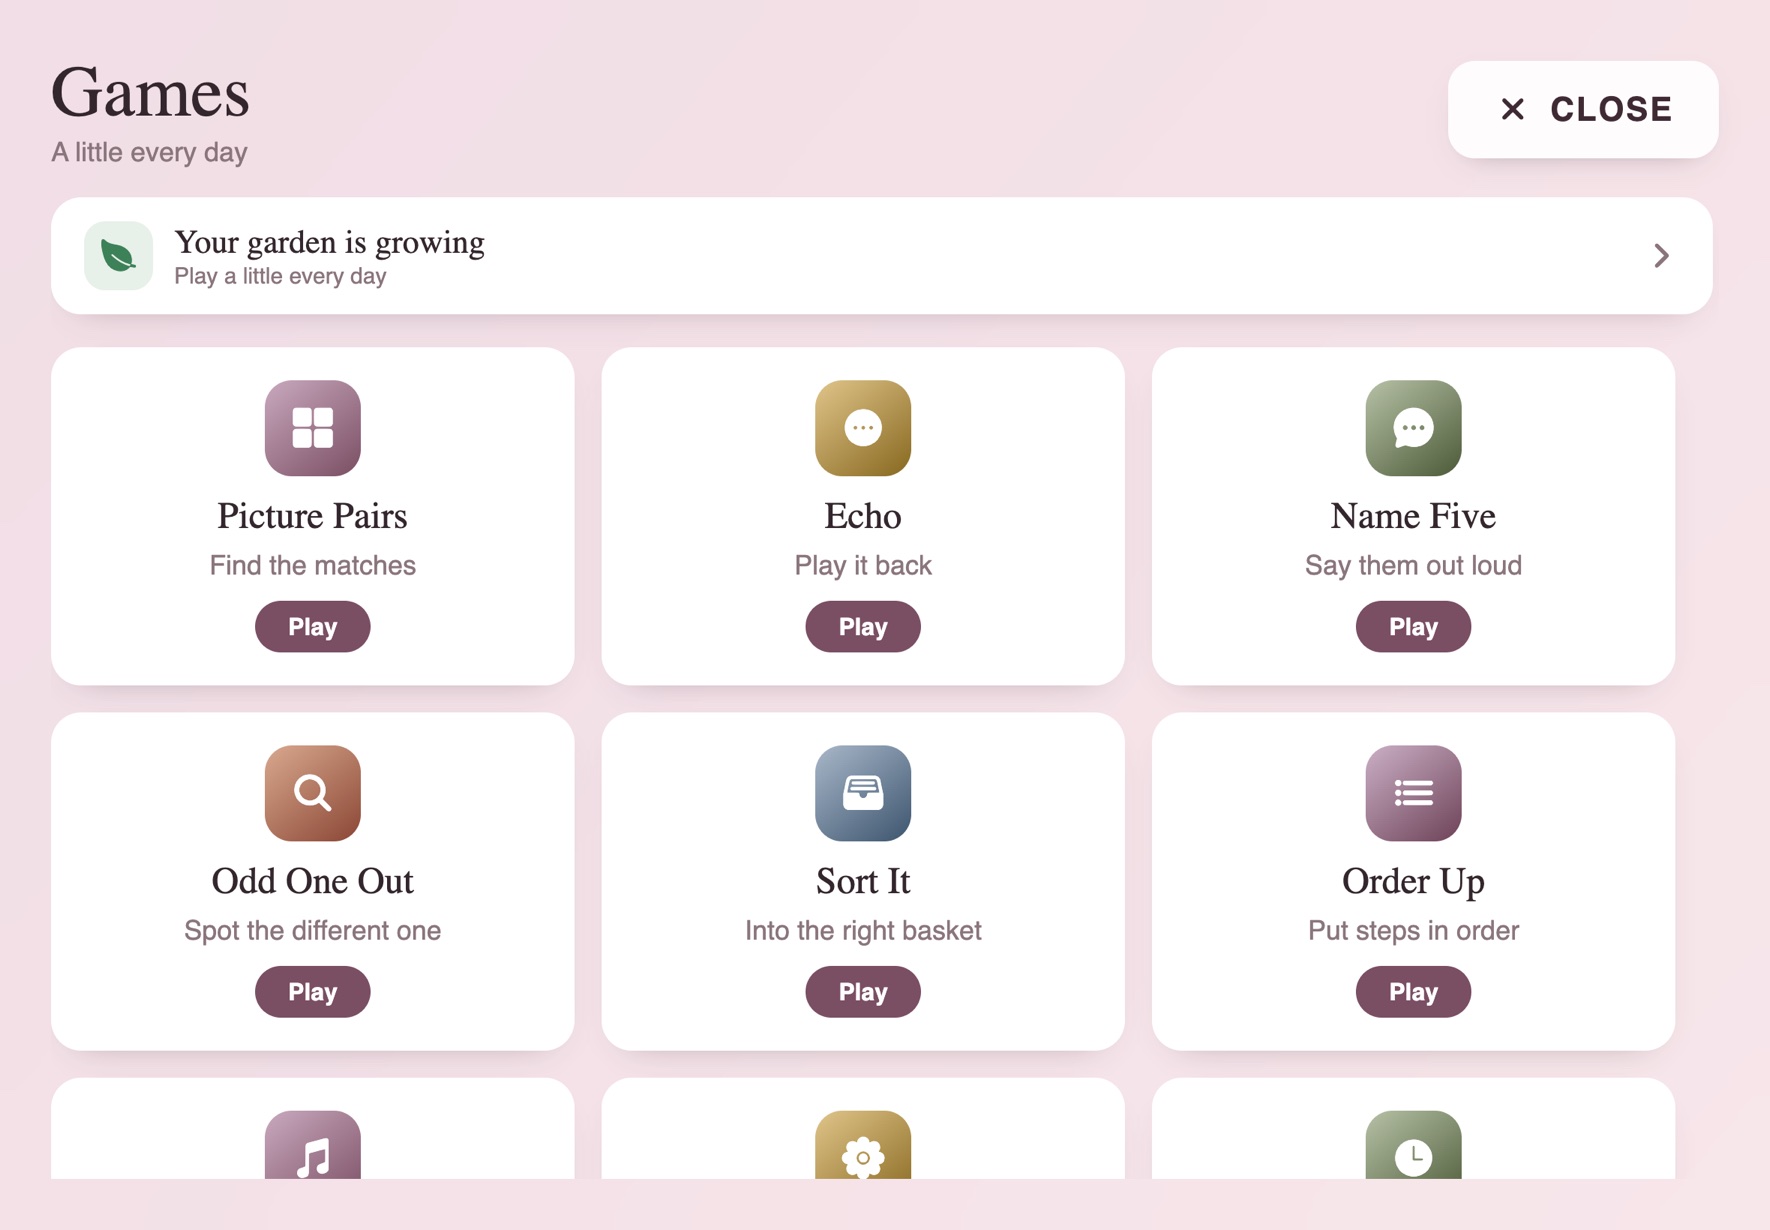
Task: Click 'Say them out loud' description
Action: tap(1413, 565)
